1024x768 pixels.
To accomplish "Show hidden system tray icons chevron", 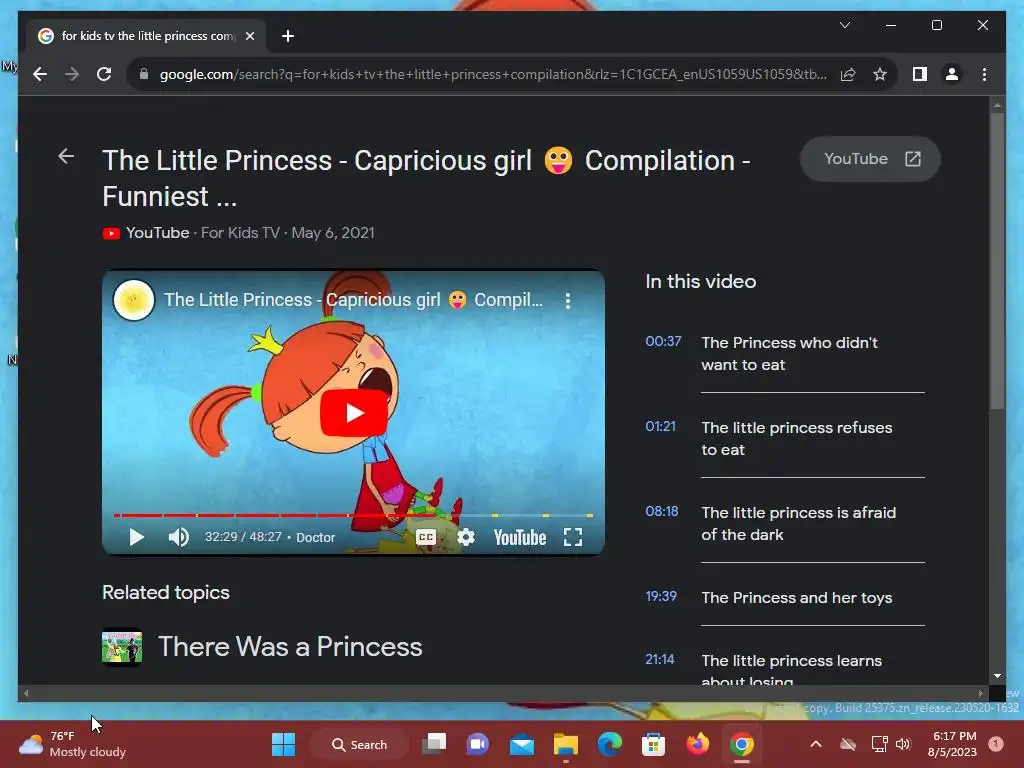I will pos(816,744).
